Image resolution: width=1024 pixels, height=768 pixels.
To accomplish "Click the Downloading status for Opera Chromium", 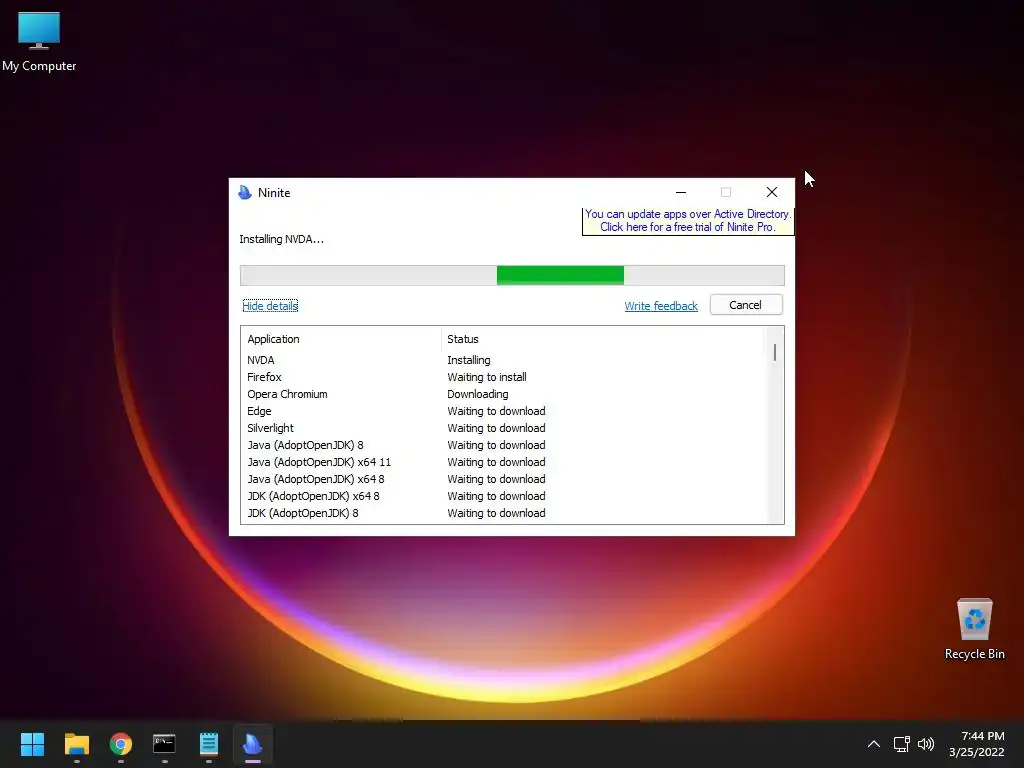I will pos(477,394).
